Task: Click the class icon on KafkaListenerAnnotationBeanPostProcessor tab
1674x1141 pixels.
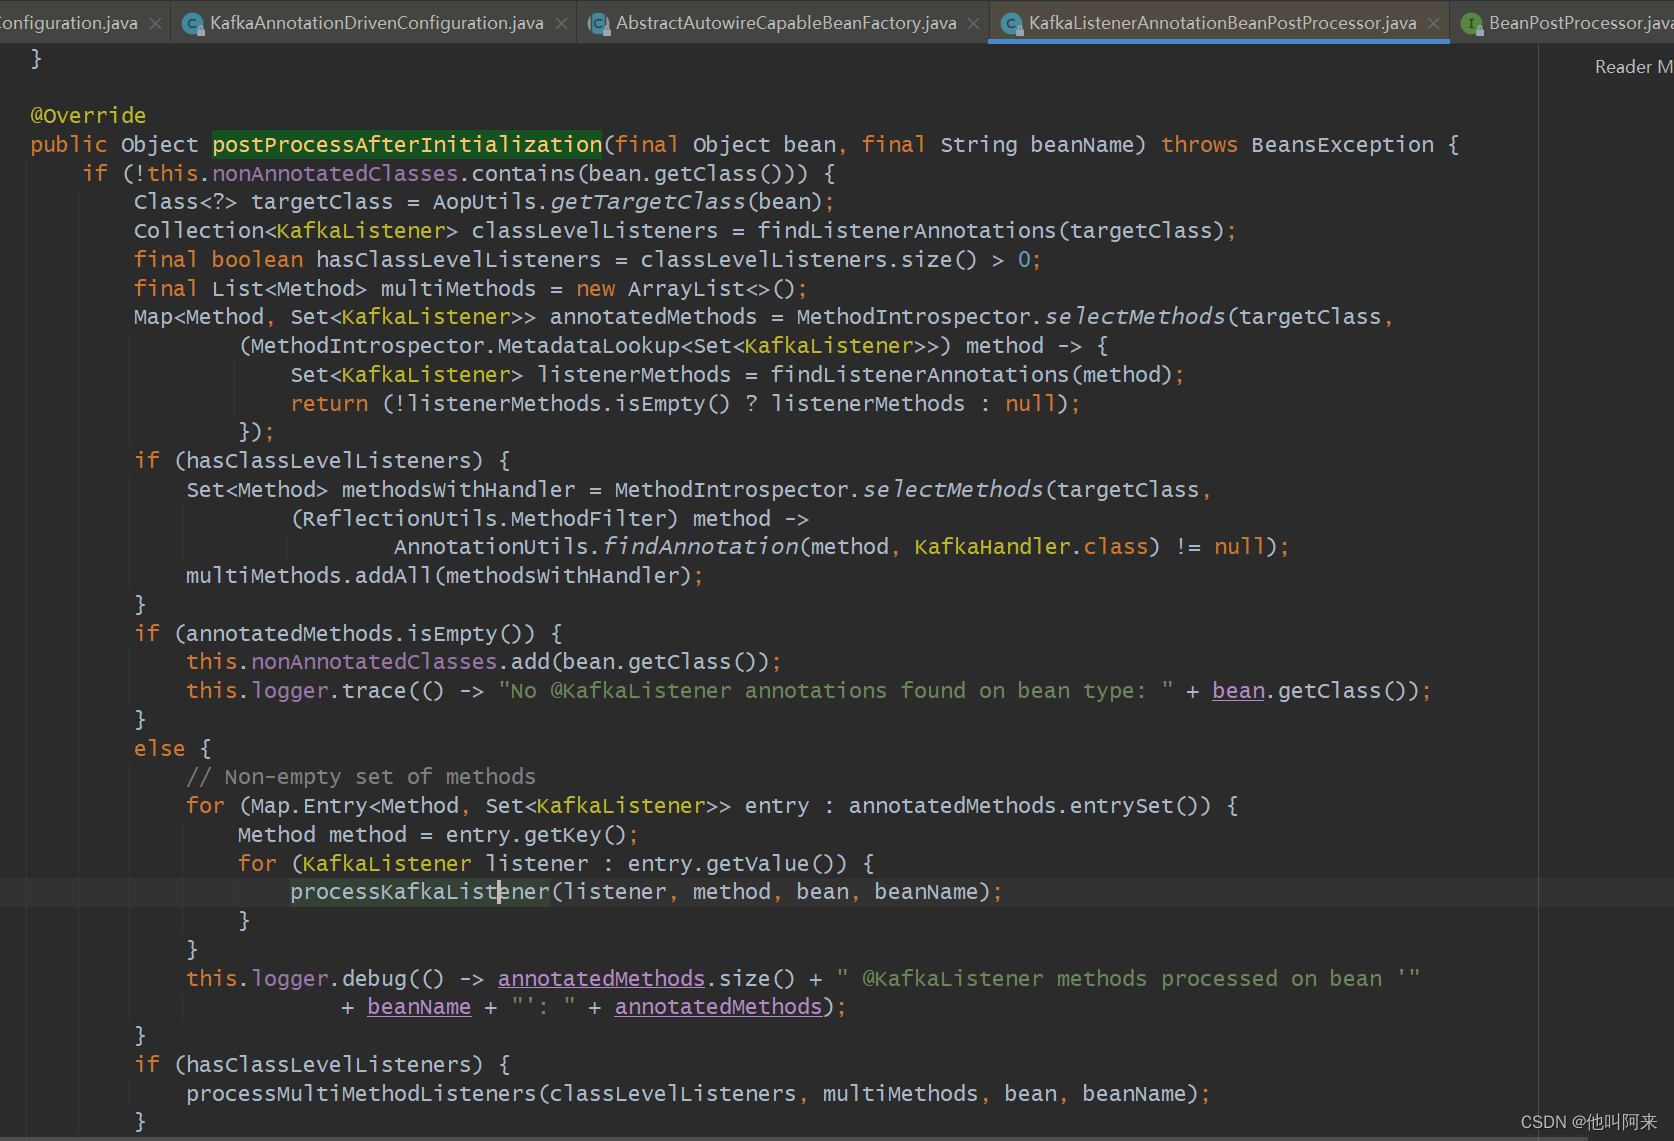Action: (x=1011, y=23)
